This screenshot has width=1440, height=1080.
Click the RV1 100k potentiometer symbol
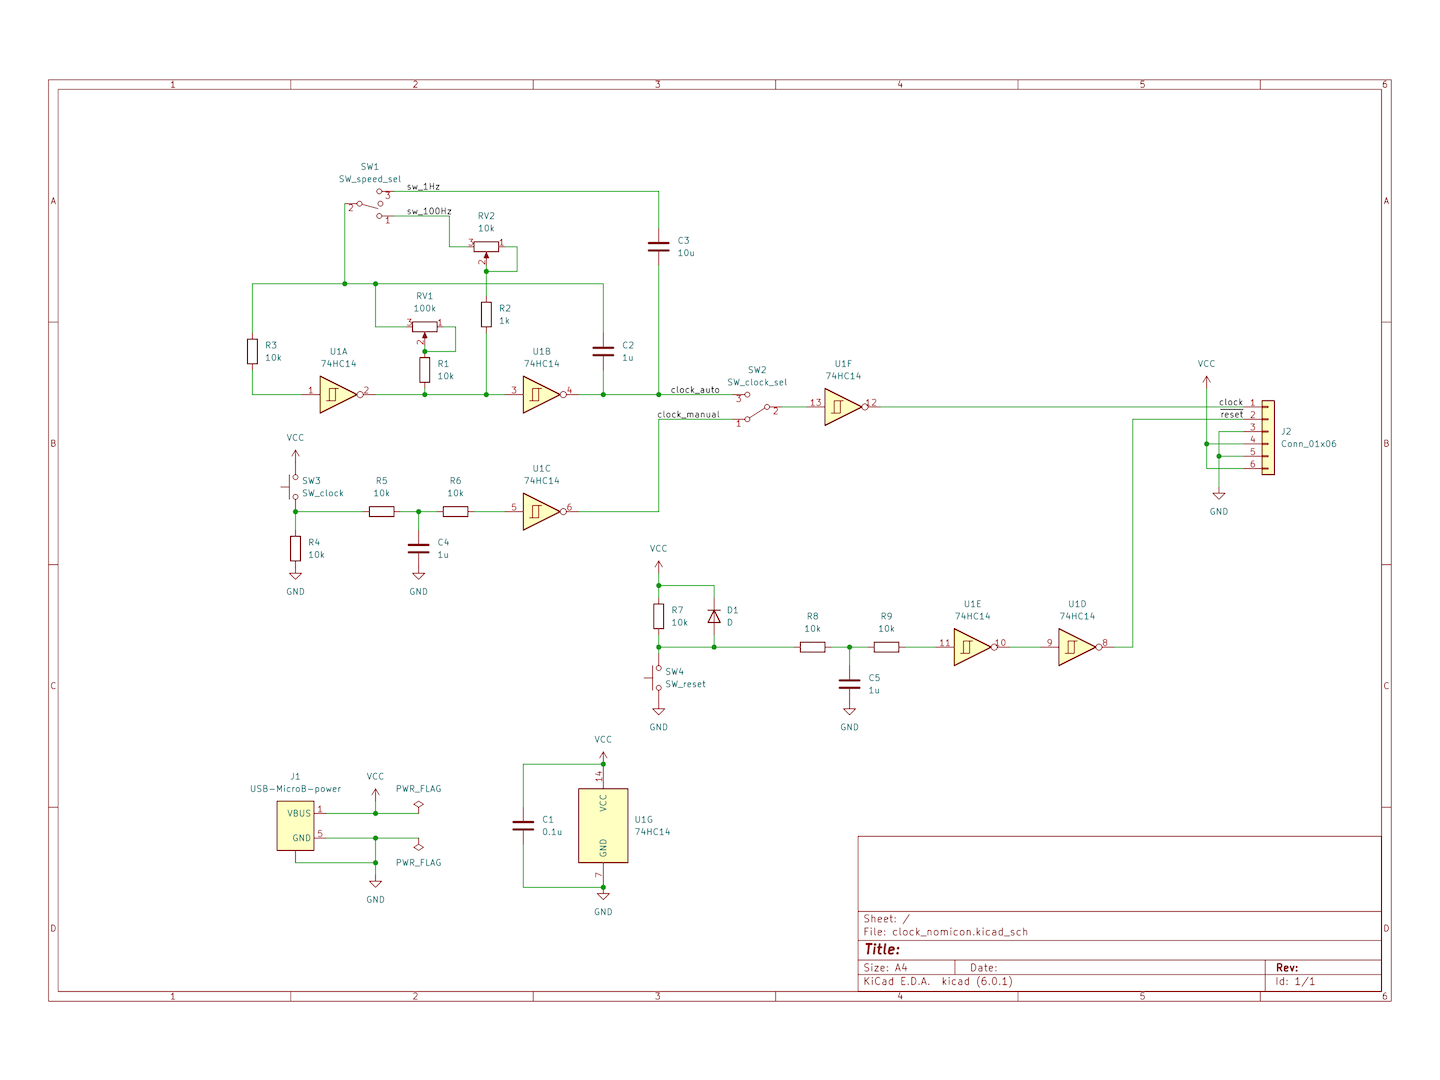[x=425, y=325]
